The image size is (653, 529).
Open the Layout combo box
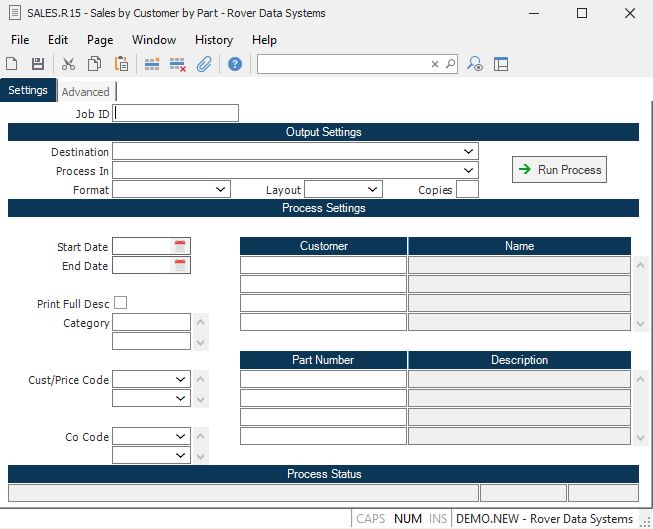pyautogui.click(x=373, y=189)
